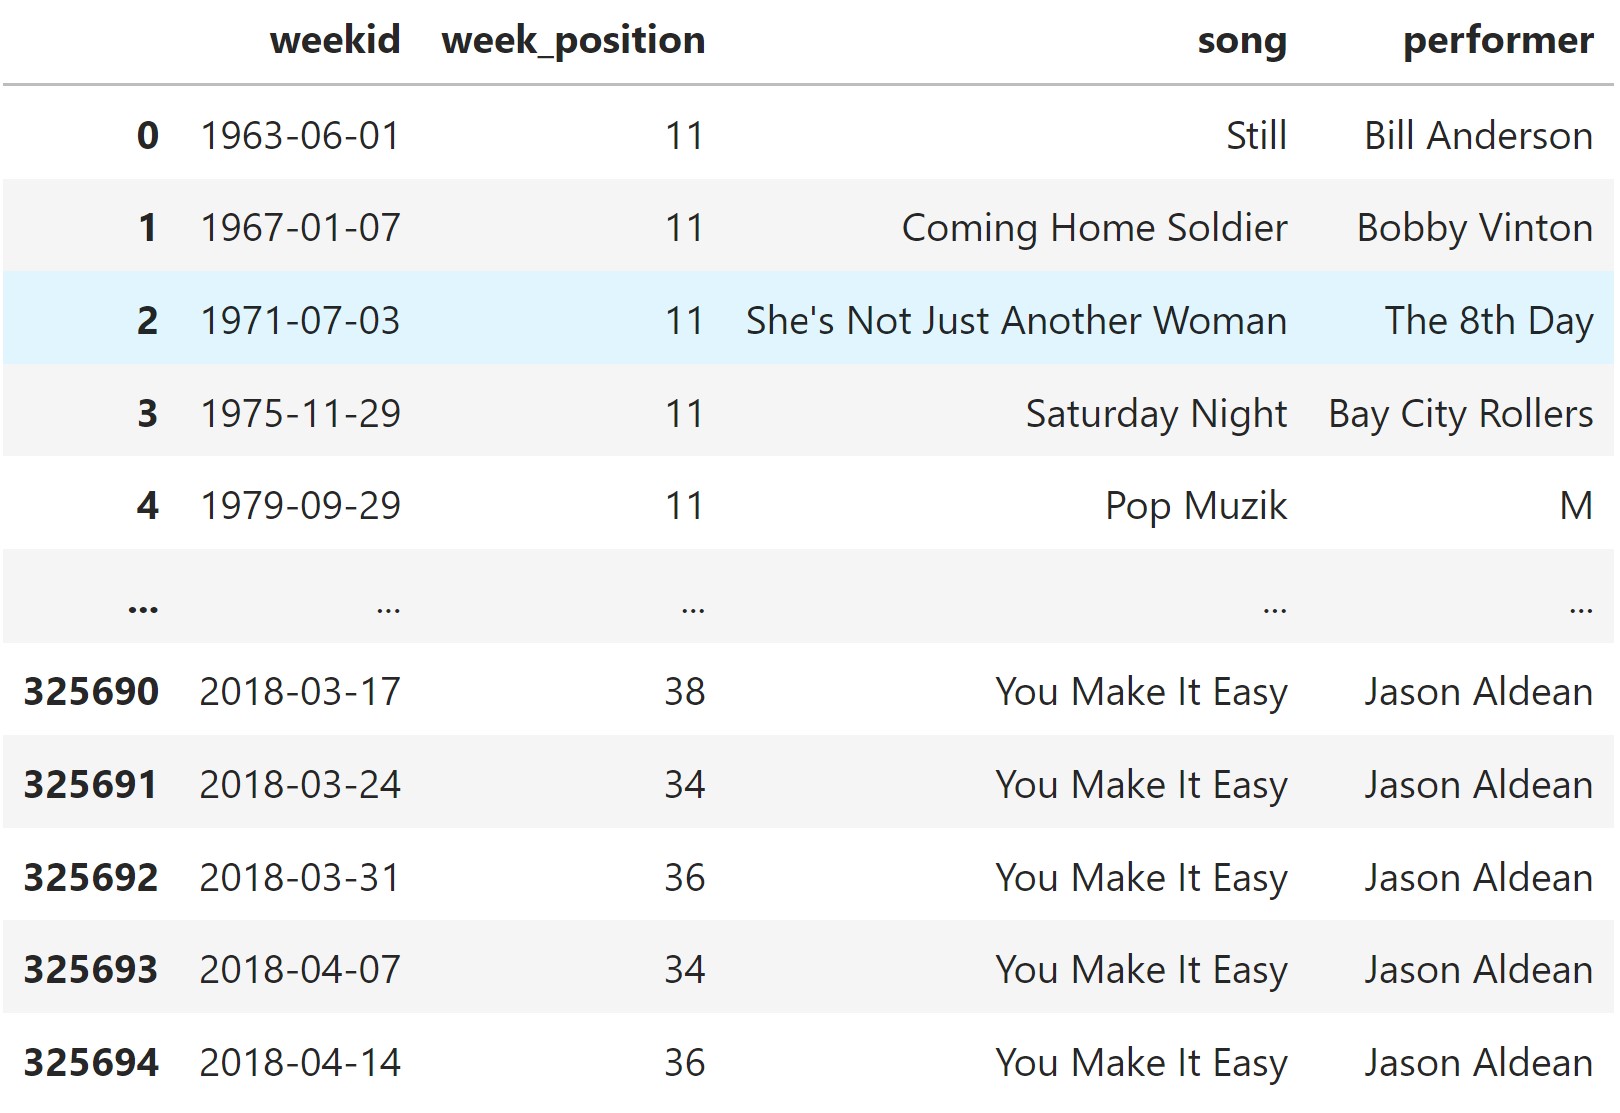Click She's Not Just Another Woman

(1016, 321)
